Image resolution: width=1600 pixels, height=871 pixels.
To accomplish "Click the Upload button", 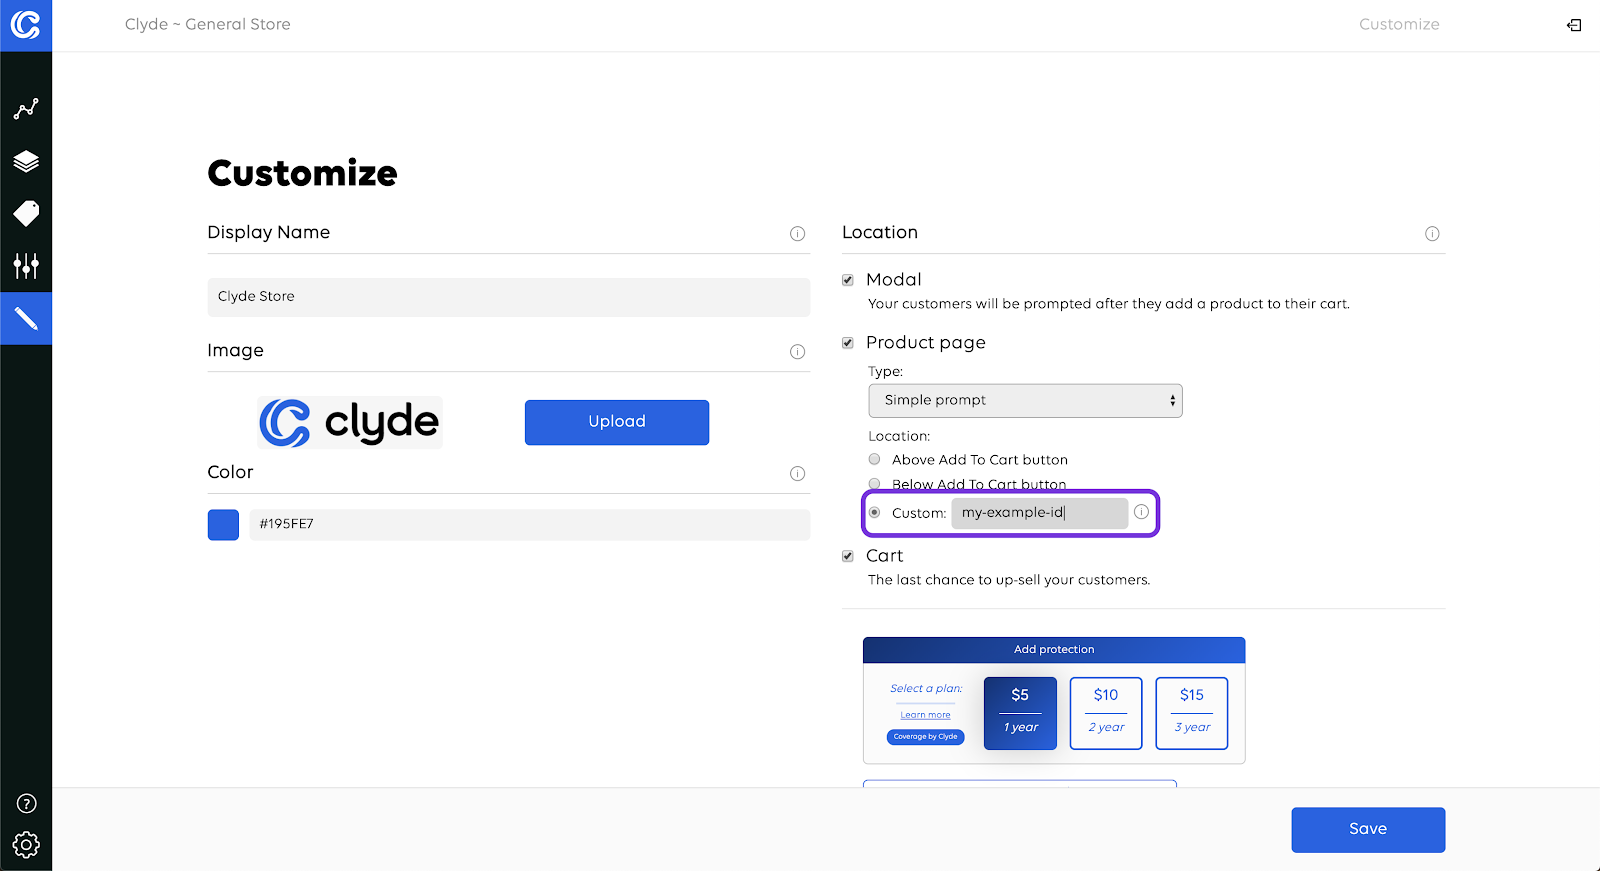I will pos(617,422).
